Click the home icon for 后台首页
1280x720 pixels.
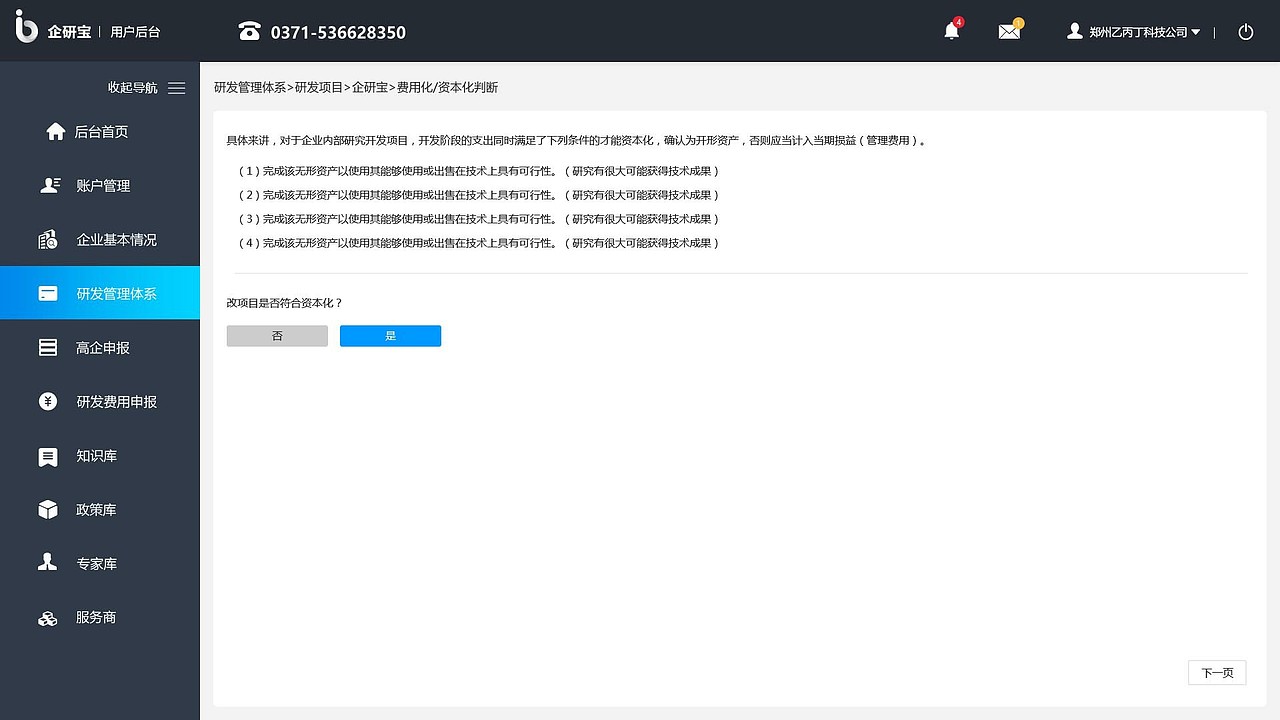[56, 131]
